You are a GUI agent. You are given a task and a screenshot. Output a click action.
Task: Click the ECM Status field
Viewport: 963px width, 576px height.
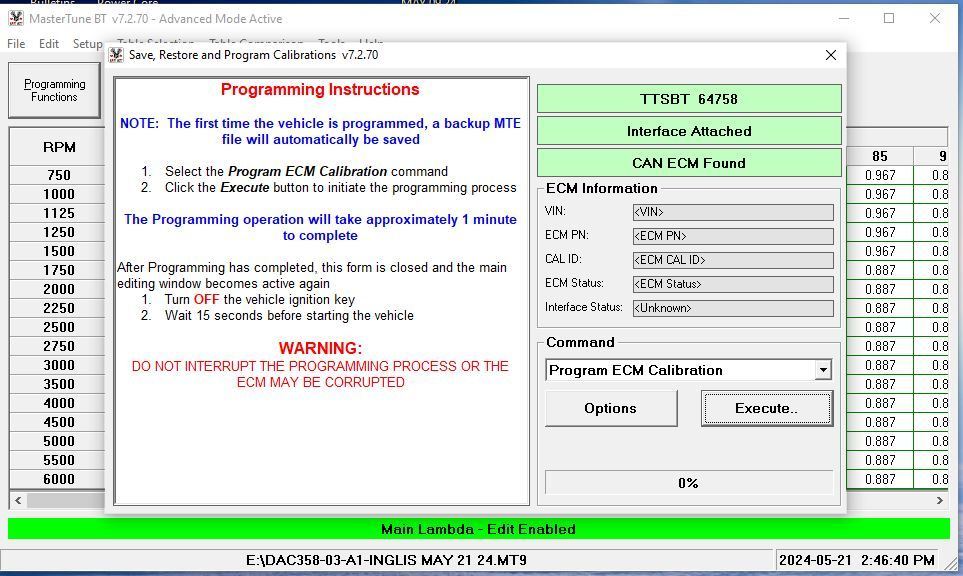tap(732, 284)
